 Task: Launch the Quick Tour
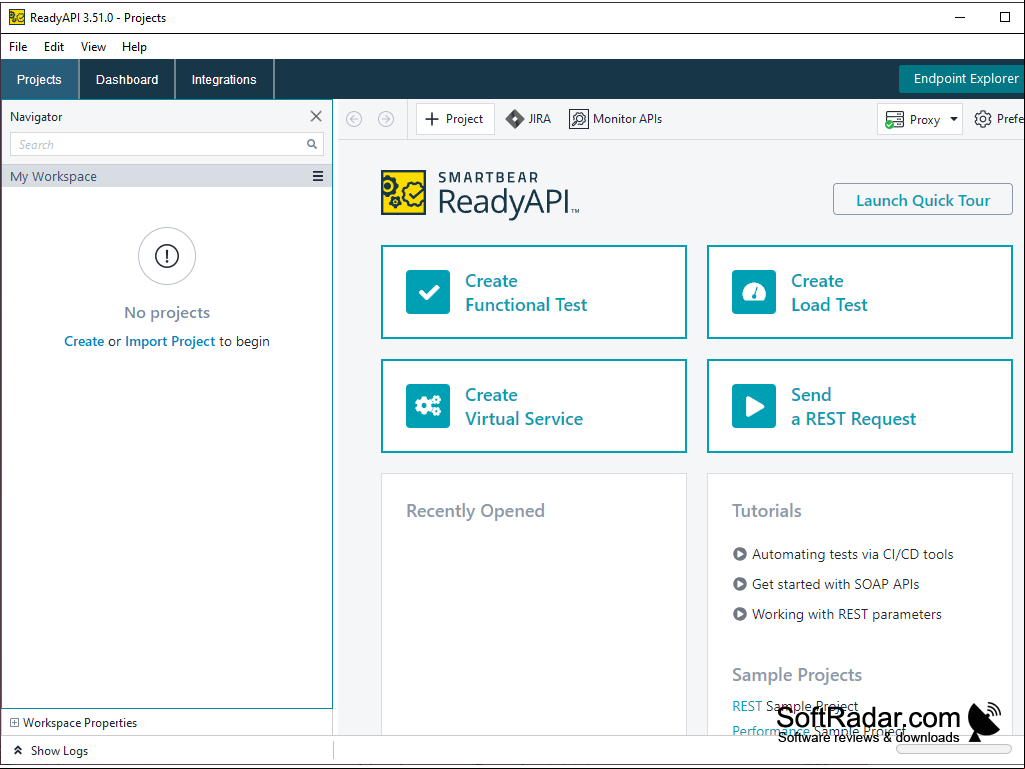(922, 199)
